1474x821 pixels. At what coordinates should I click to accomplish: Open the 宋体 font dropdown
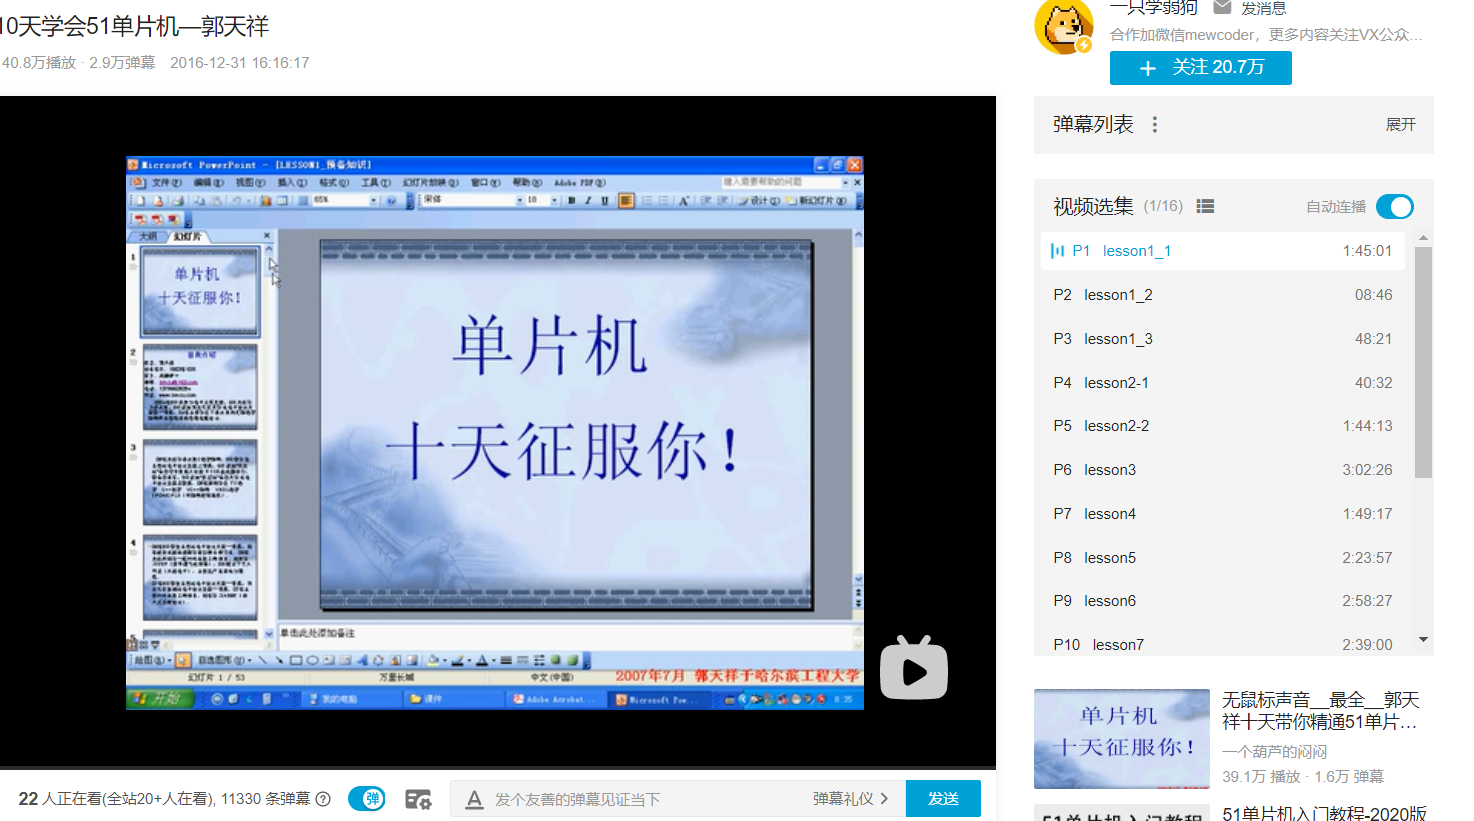tap(519, 201)
